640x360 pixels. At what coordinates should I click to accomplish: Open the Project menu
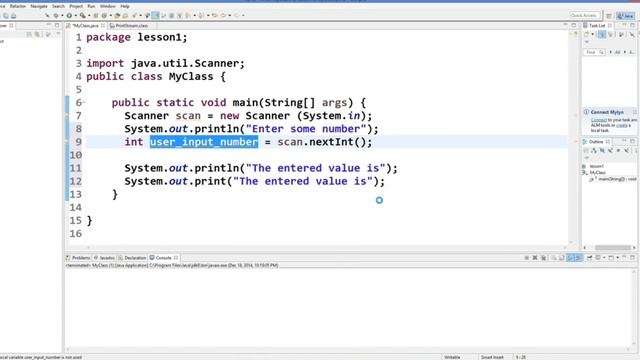pos(76,6)
